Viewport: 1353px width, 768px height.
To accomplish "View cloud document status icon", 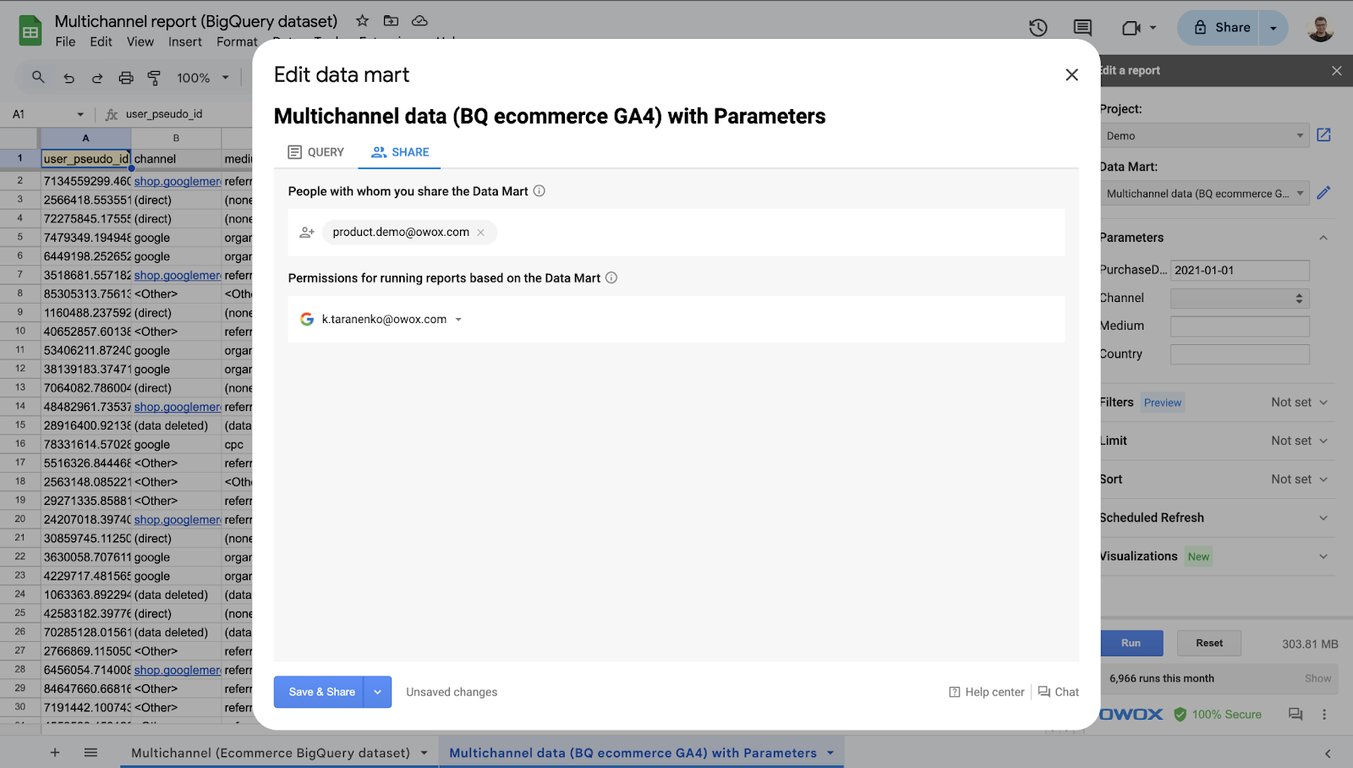I will (x=420, y=21).
